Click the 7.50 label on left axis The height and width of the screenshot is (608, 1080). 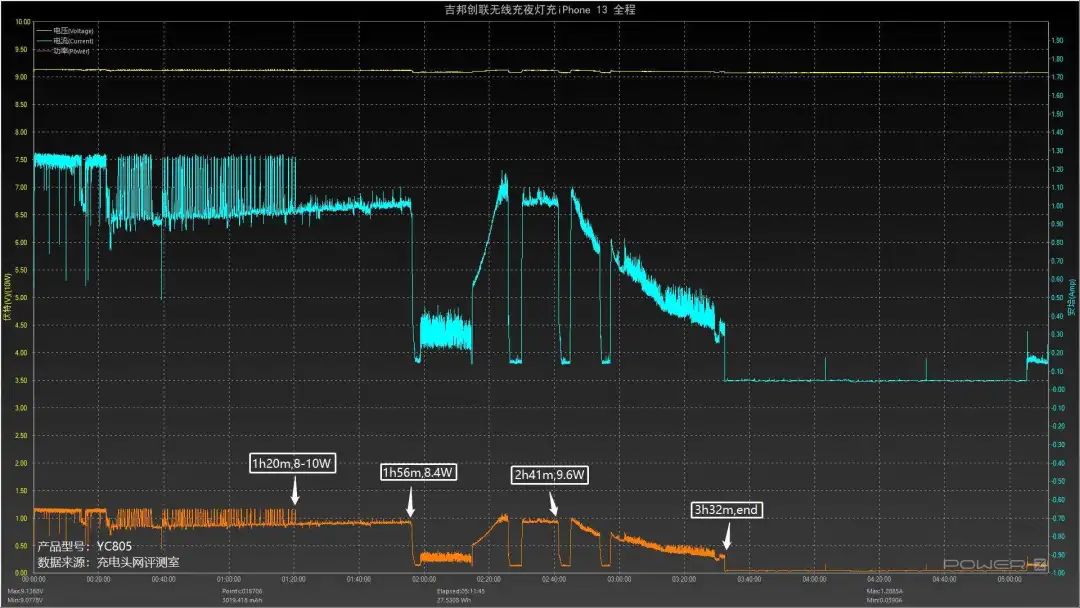tap(22, 160)
